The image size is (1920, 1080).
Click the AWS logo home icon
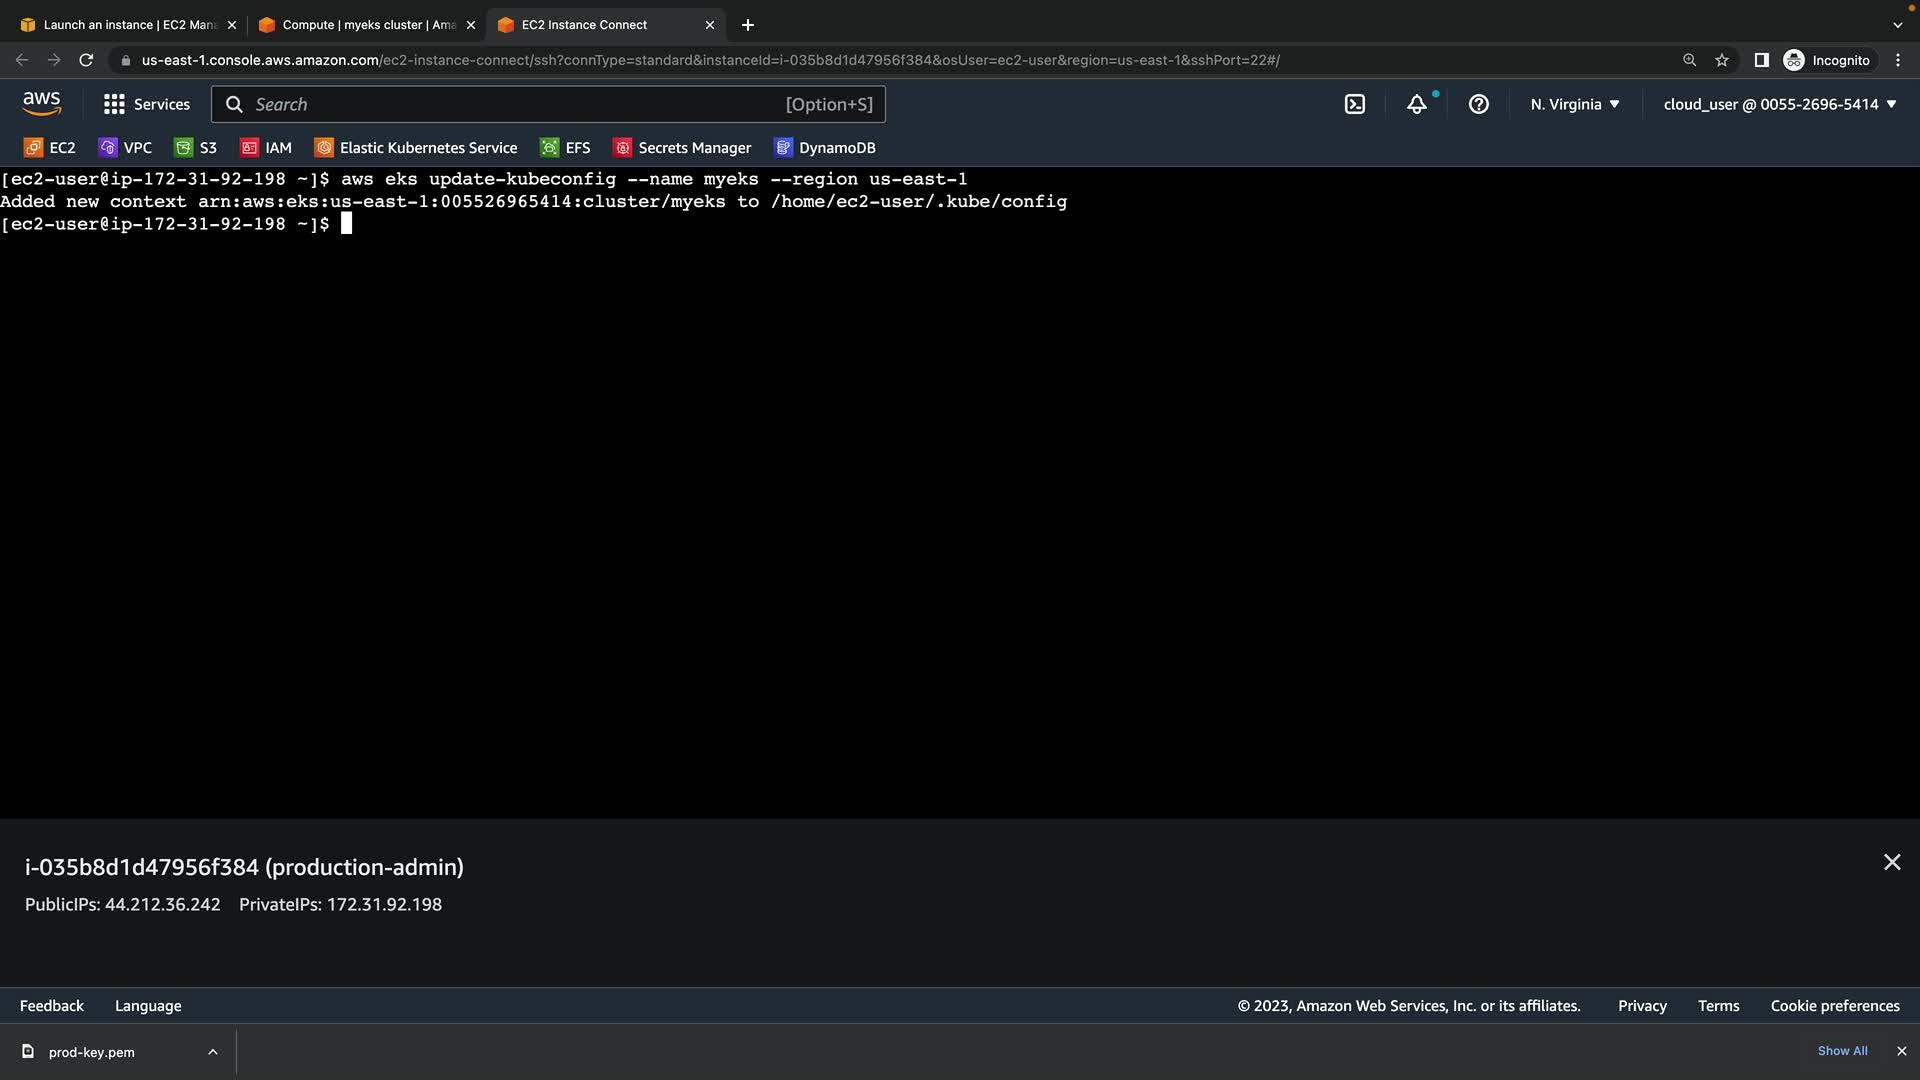[42, 103]
